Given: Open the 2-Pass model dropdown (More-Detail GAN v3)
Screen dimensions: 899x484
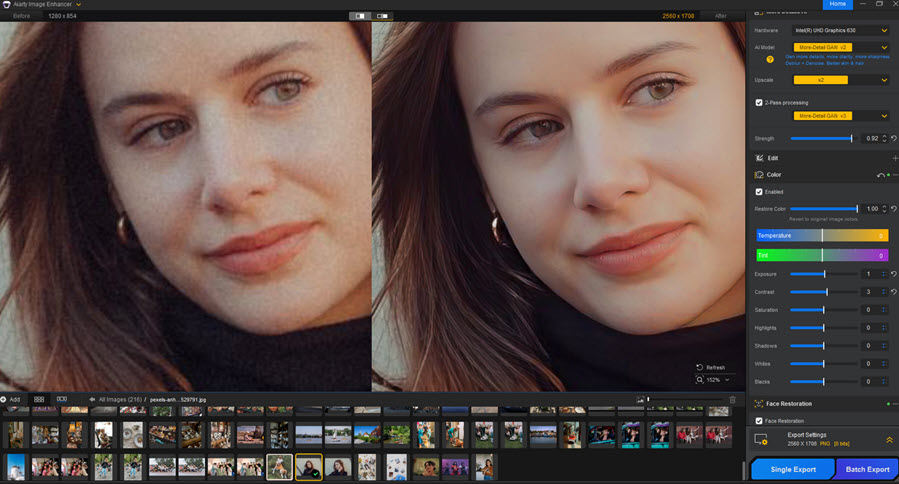Looking at the screenshot, I should point(841,116).
